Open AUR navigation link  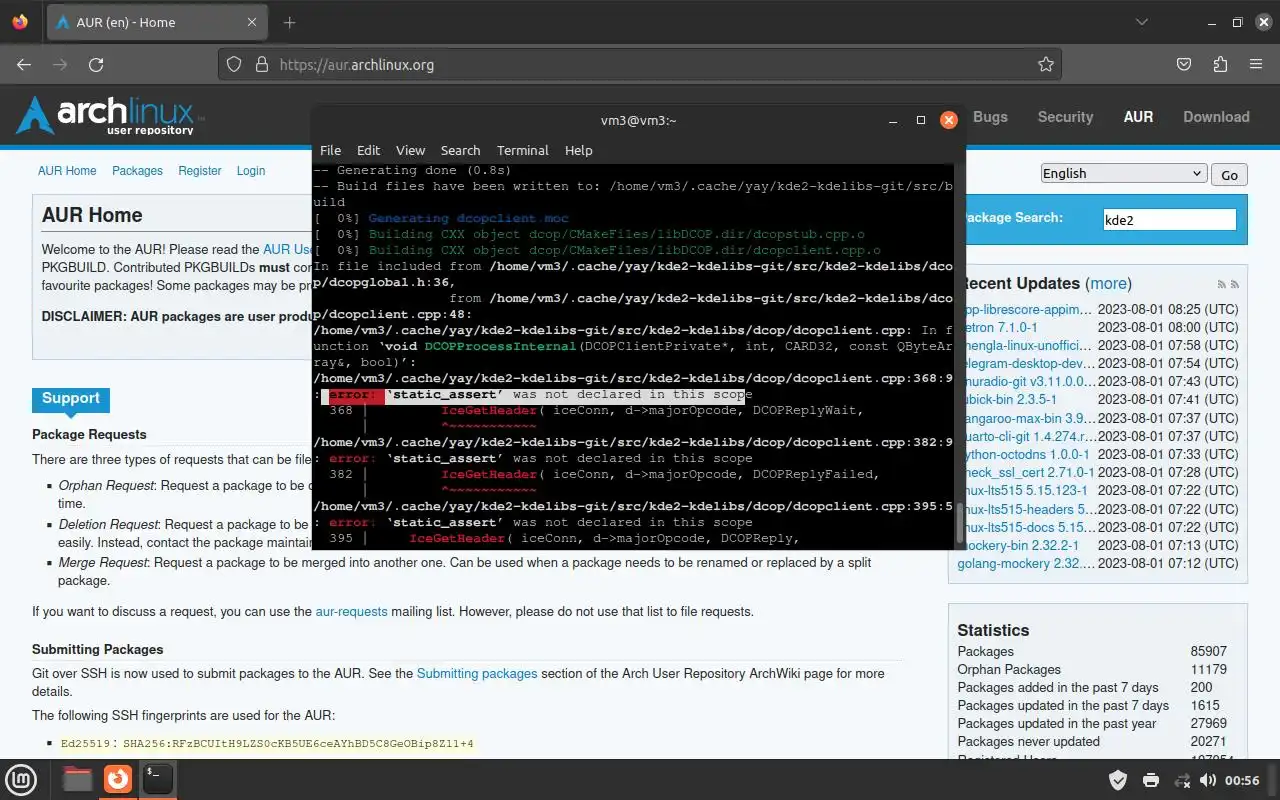coord(1138,117)
